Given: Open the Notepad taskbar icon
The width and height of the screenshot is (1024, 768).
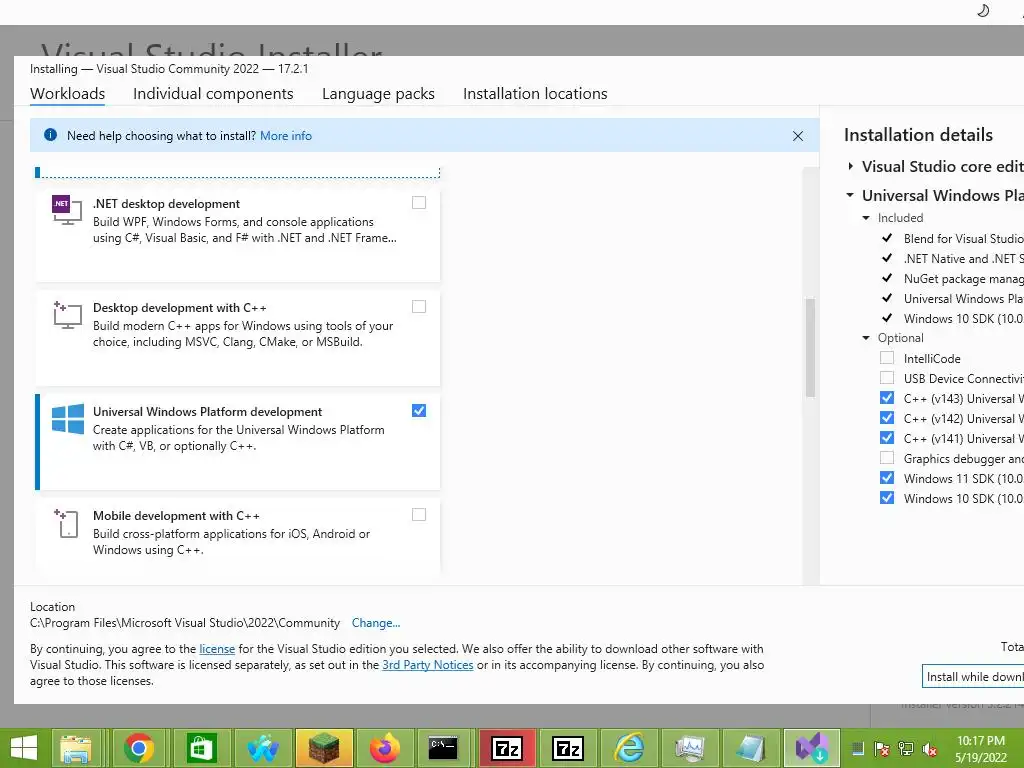Looking at the screenshot, I should [x=750, y=748].
